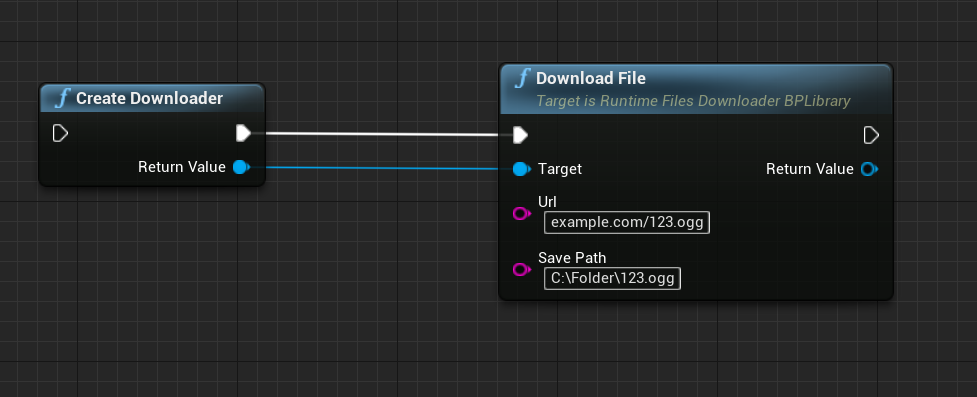Click the Save Path pin label
Viewport: 977px width, 397px height.
coord(572,258)
